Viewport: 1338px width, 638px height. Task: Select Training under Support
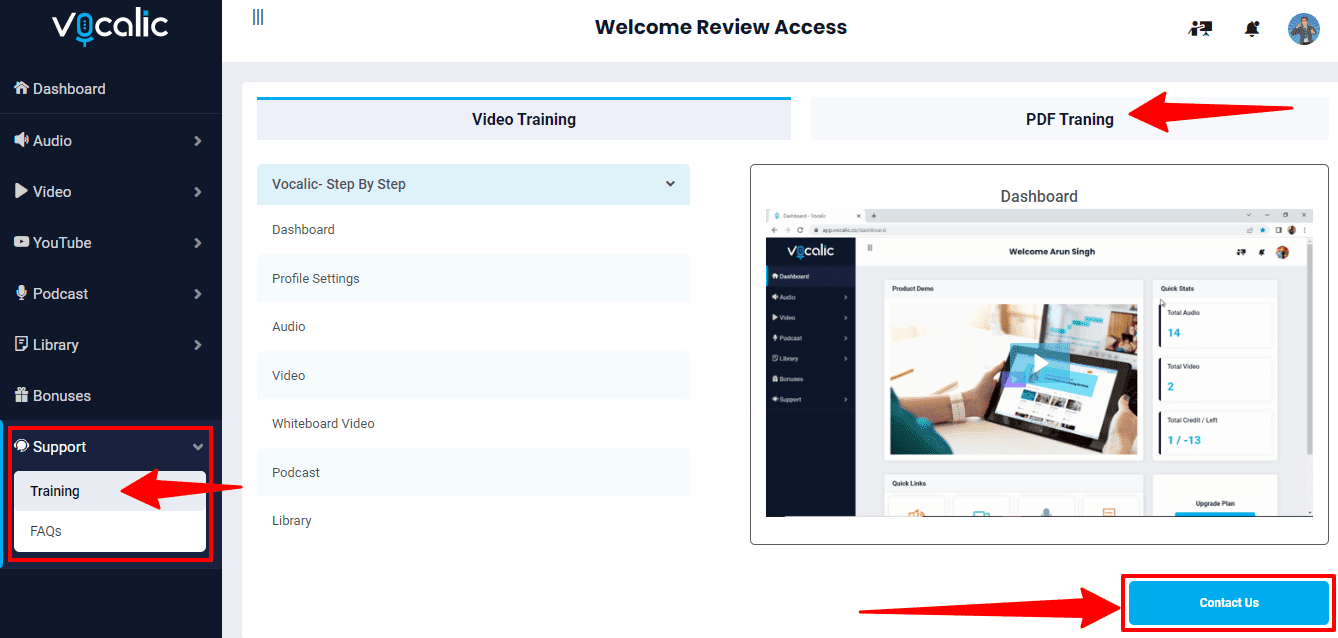[x=110, y=491]
